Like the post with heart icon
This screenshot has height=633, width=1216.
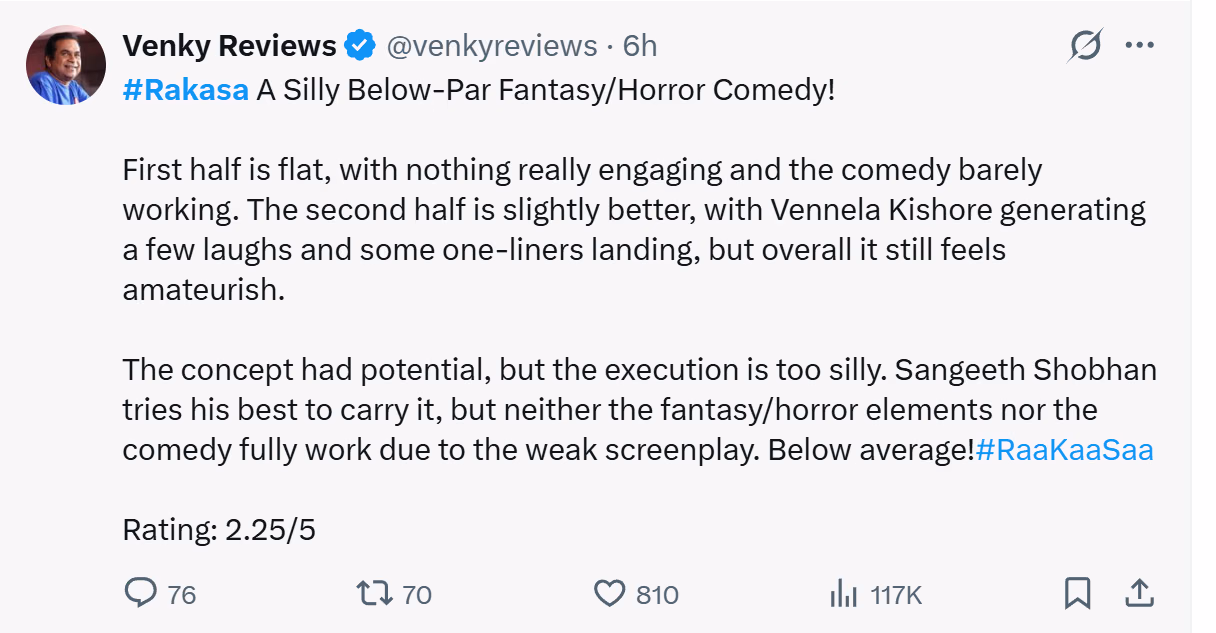point(609,594)
